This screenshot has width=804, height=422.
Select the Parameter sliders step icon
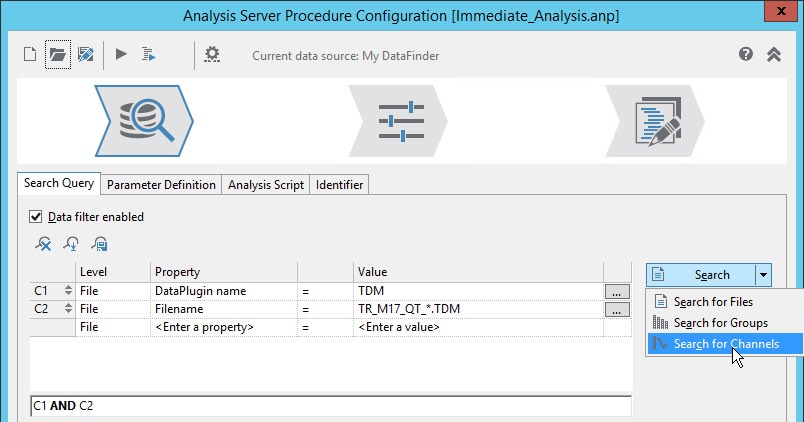401,120
